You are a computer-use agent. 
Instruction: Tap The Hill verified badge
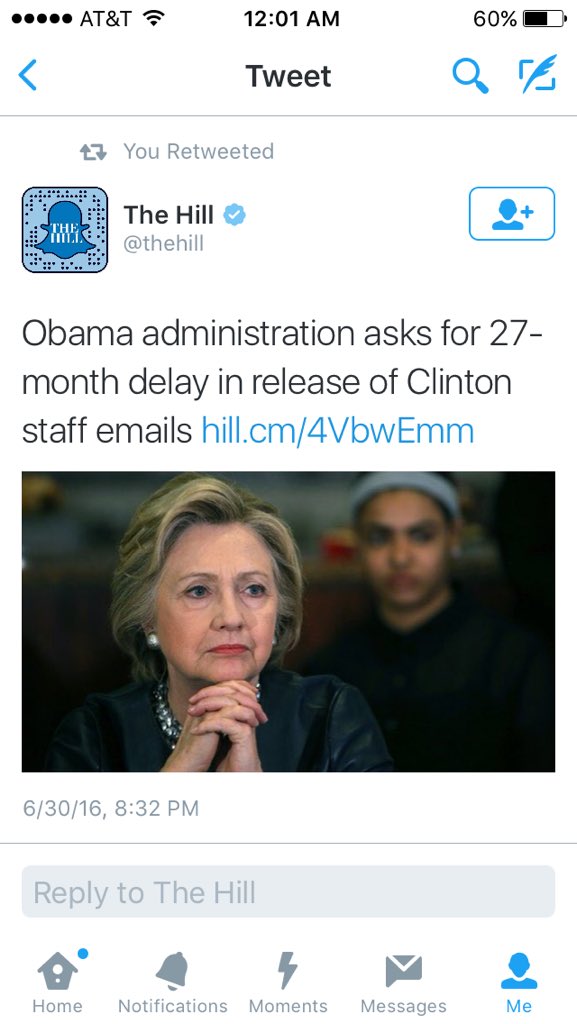click(234, 214)
